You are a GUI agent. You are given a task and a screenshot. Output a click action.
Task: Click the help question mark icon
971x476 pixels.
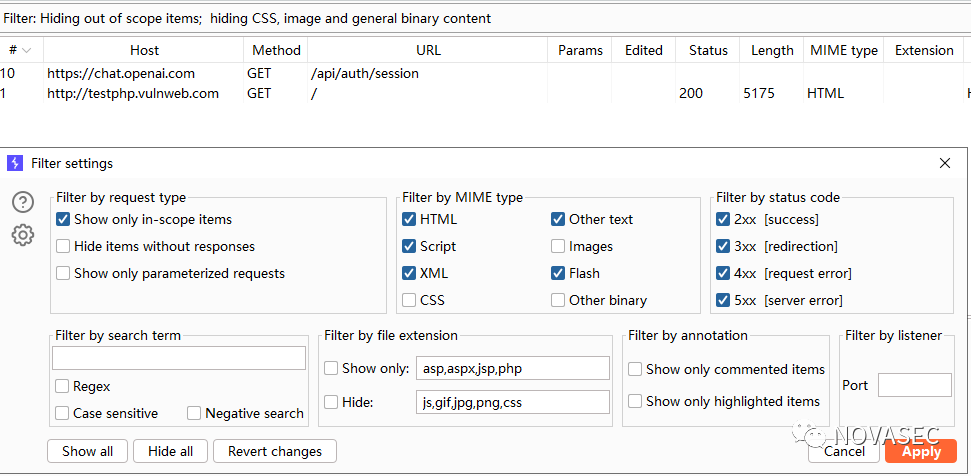coord(23,202)
